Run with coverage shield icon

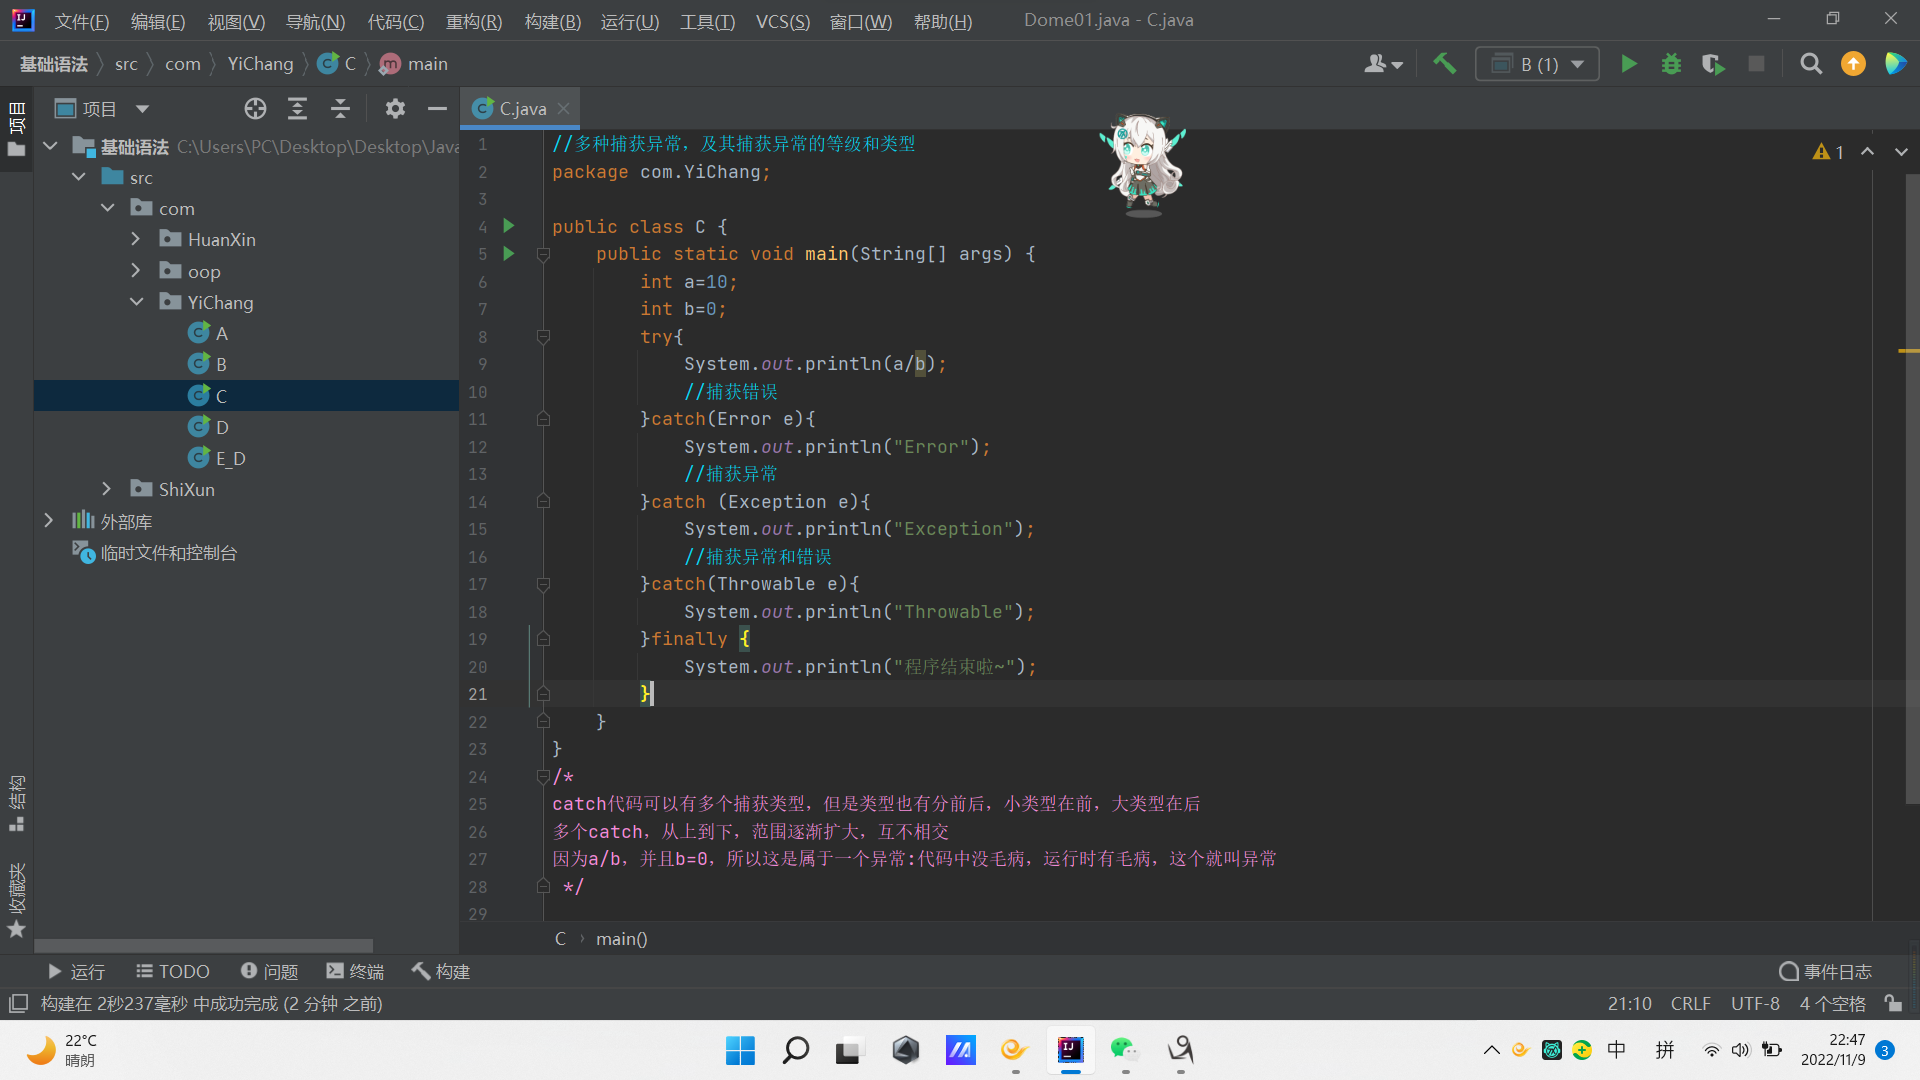click(x=1713, y=64)
